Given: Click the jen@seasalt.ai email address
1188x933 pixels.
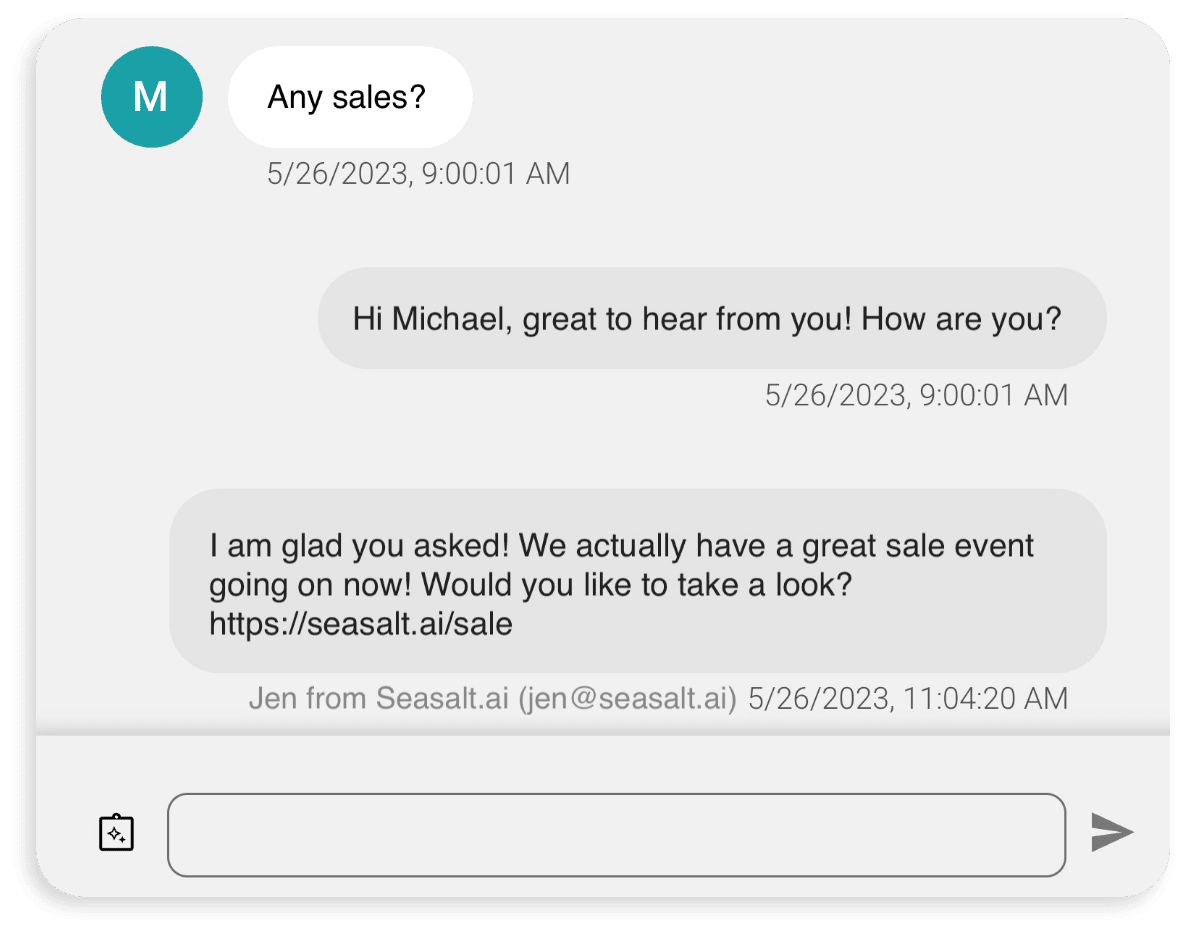Looking at the screenshot, I should point(627,698).
